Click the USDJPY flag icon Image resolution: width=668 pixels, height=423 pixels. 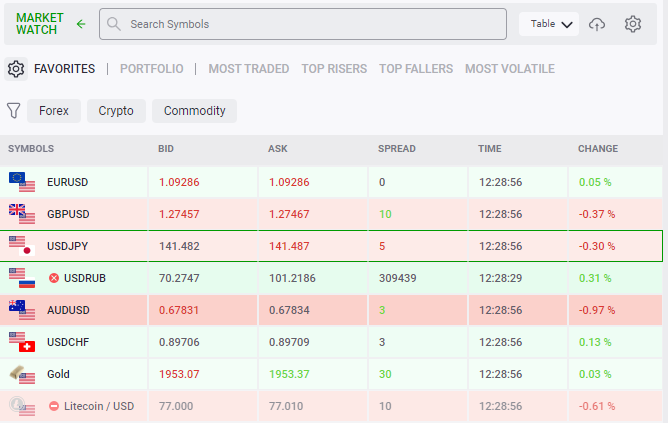(x=22, y=246)
